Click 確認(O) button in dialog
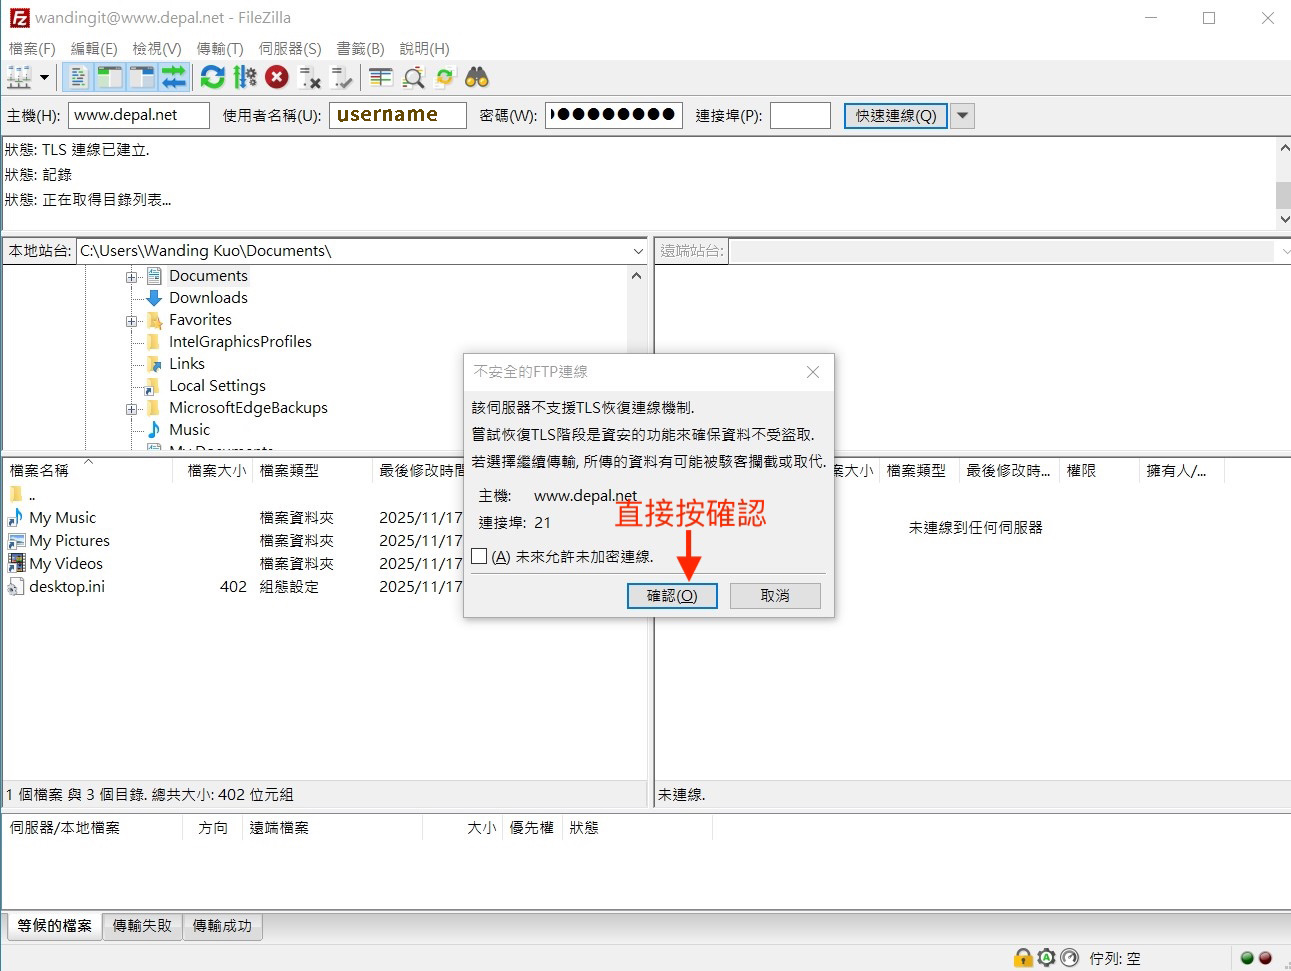The height and width of the screenshot is (971, 1291). click(x=672, y=596)
